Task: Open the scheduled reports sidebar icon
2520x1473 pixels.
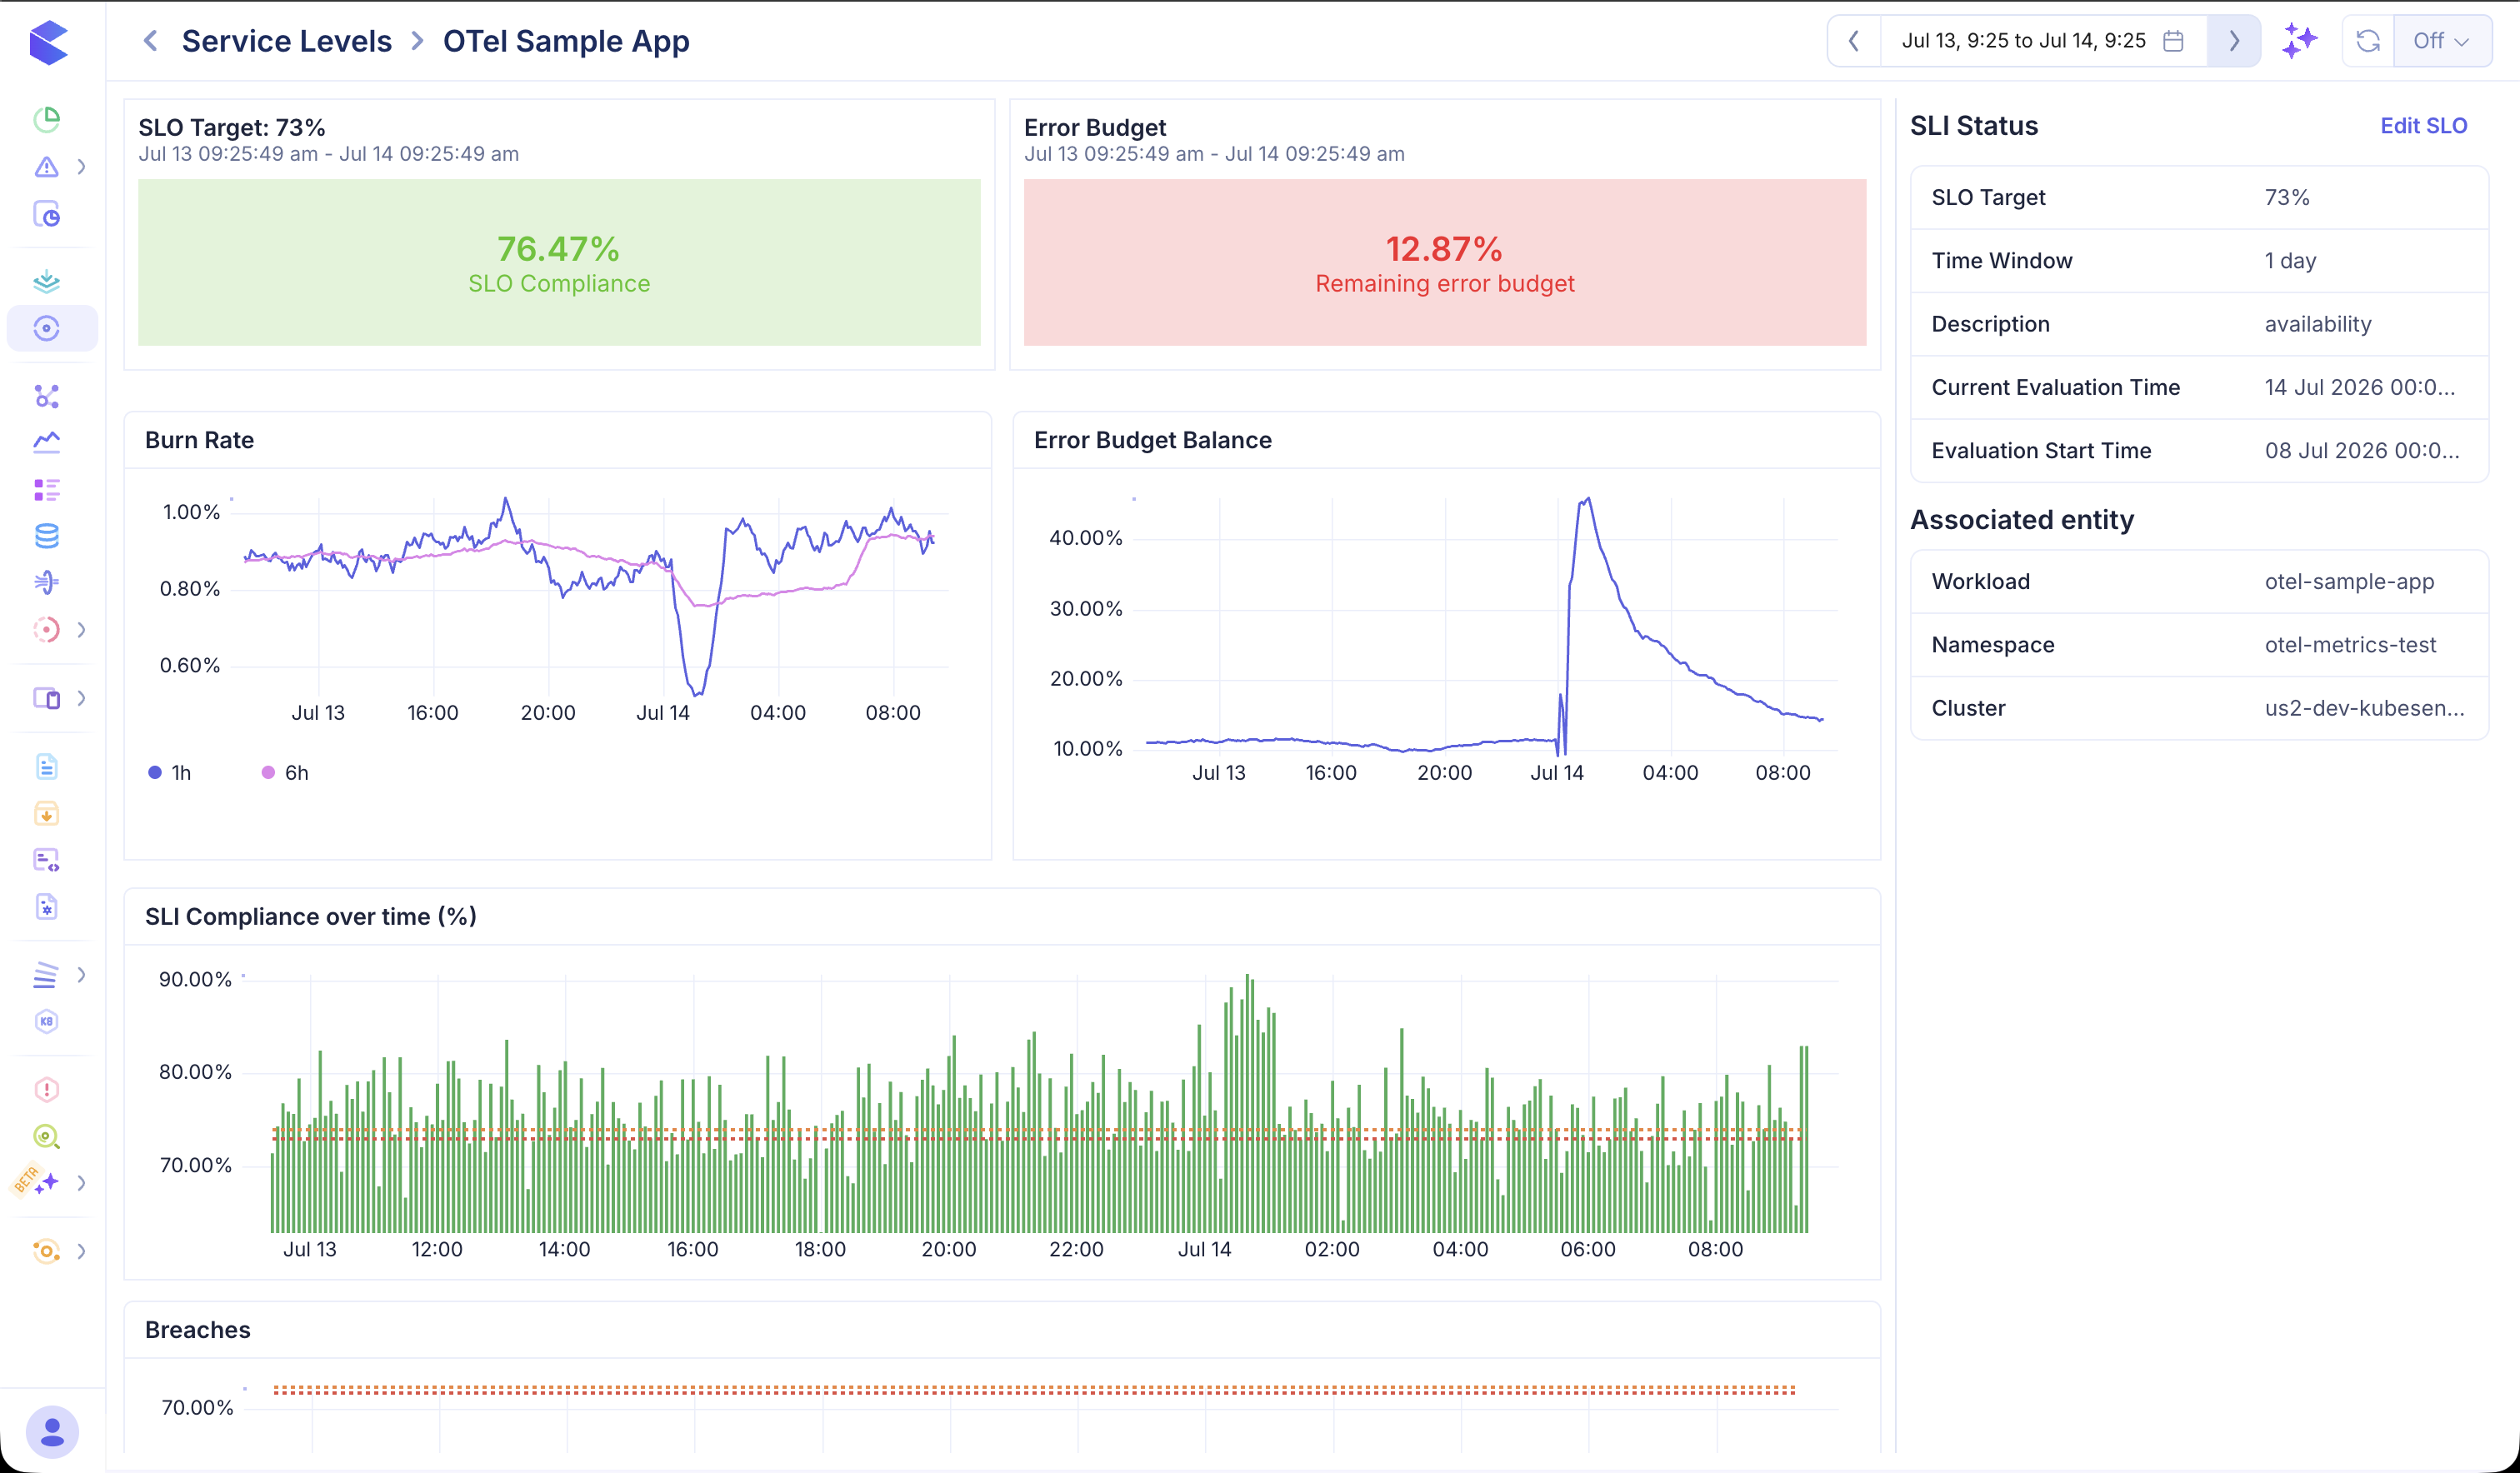Action: click(47, 214)
